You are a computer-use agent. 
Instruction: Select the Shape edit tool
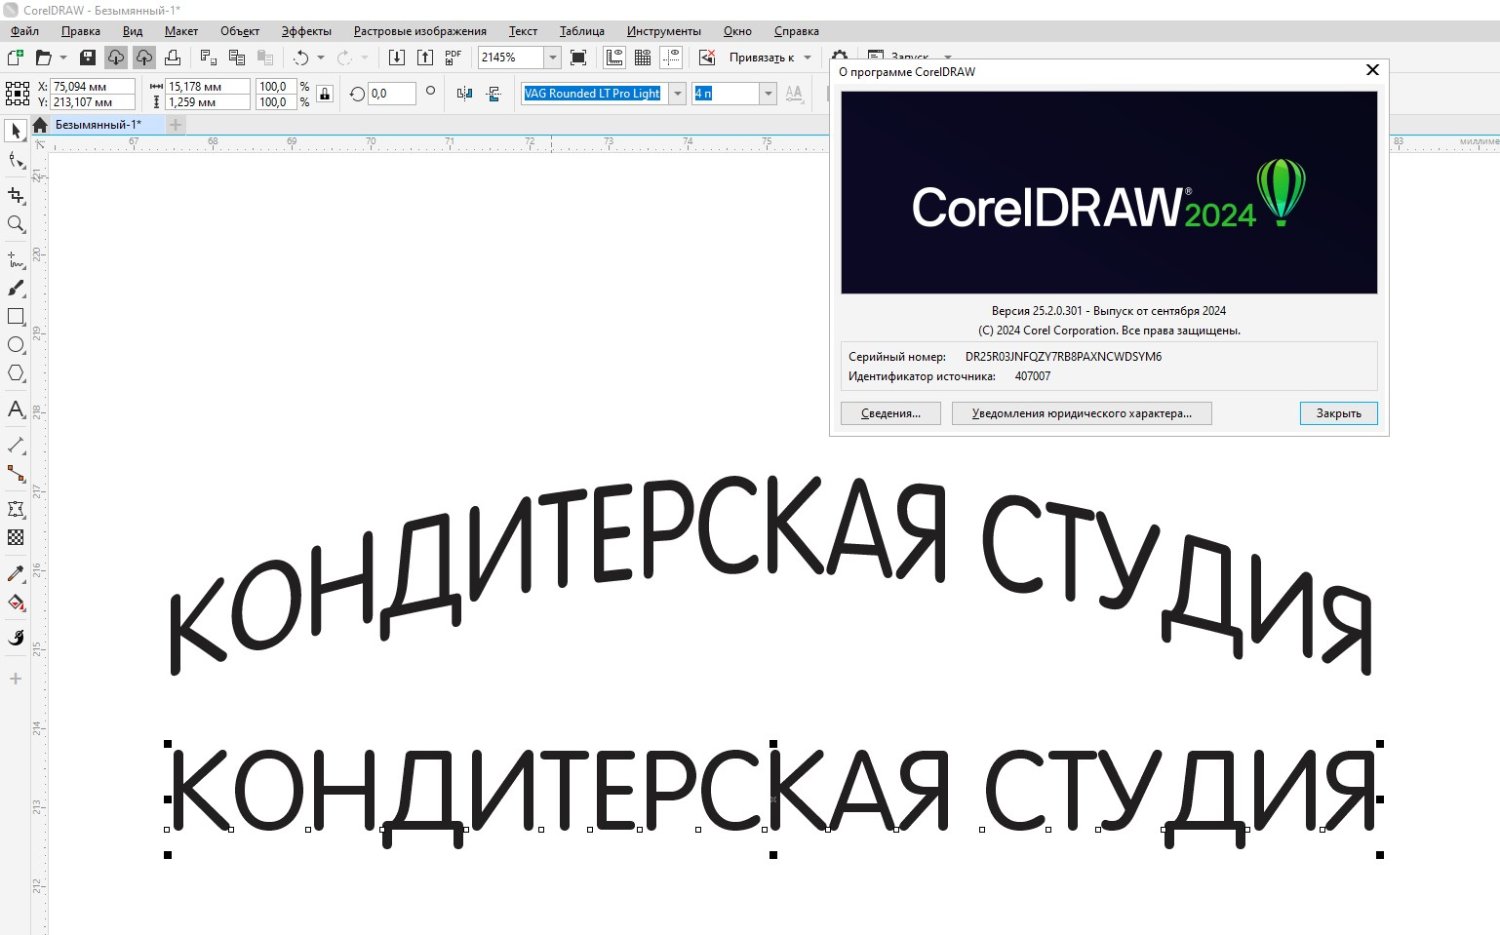coord(16,160)
